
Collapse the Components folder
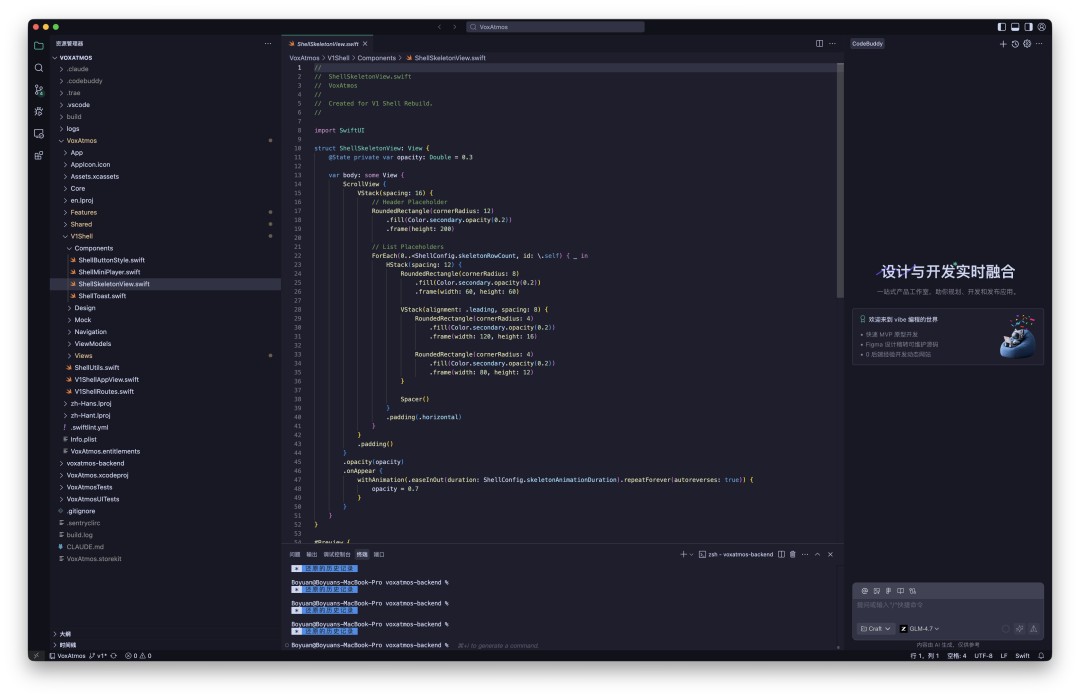click(93, 248)
